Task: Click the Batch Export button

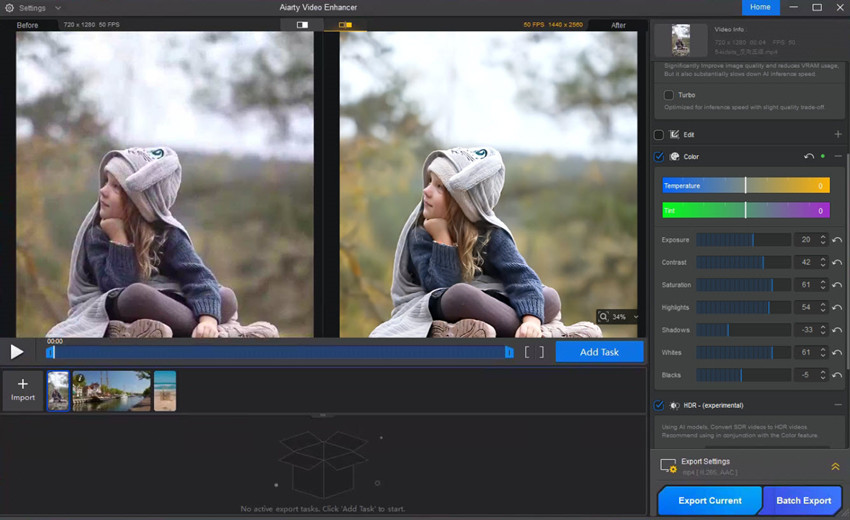Action: click(x=803, y=500)
